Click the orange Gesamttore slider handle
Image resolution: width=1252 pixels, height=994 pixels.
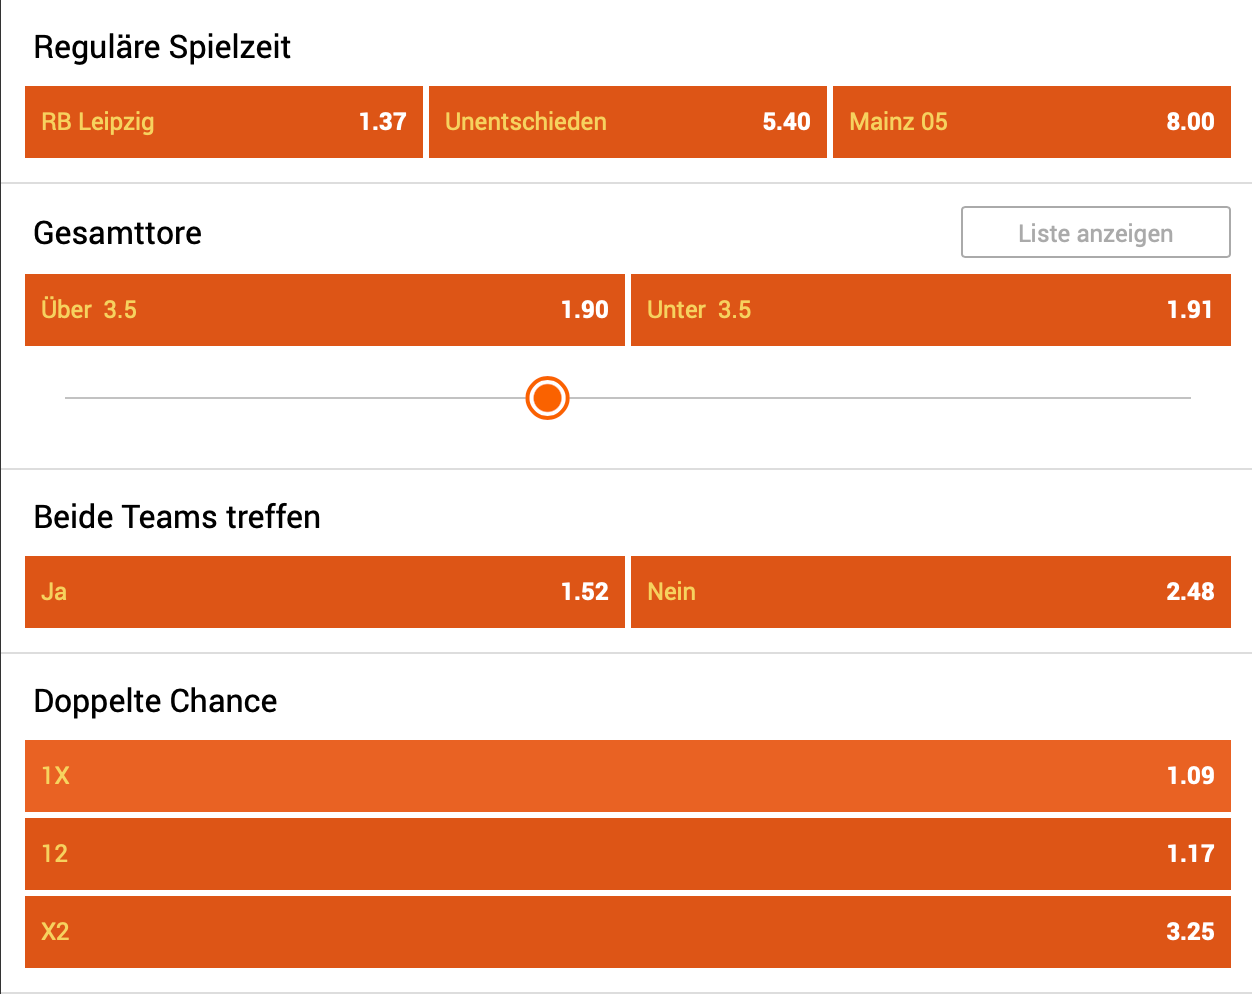tap(548, 398)
